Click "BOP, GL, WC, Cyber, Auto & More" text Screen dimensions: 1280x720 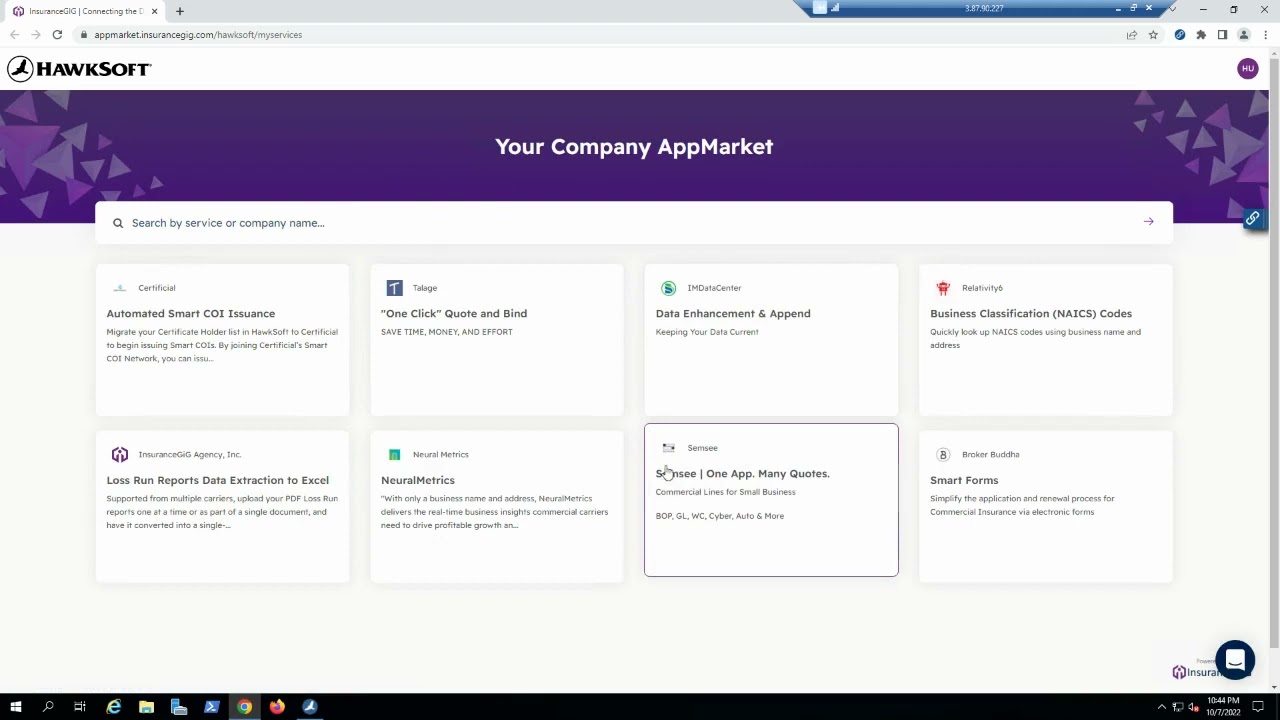(x=720, y=516)
